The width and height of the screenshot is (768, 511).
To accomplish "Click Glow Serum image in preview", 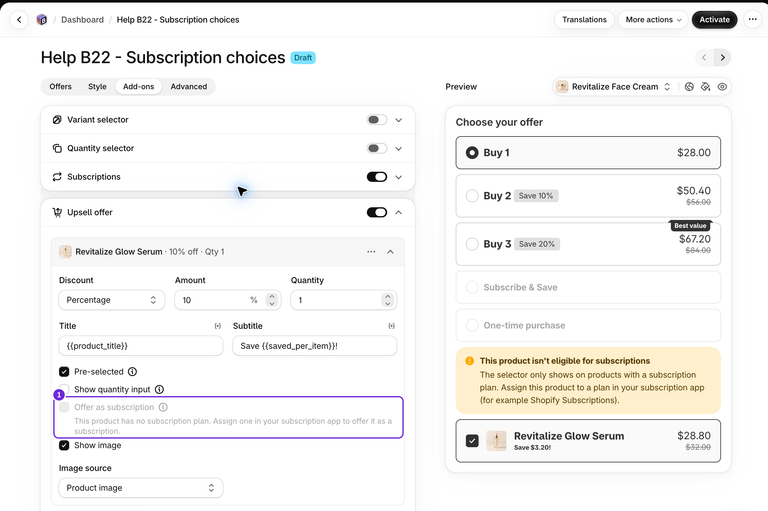I will click(x=496, y=440).
